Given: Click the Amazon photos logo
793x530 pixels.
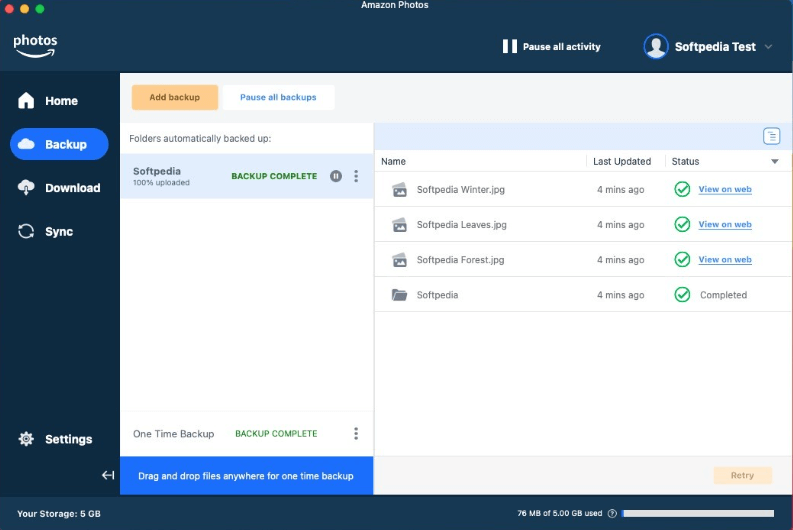Looking at the screenshot, I should pyautogui.click(x=35, y=46).
